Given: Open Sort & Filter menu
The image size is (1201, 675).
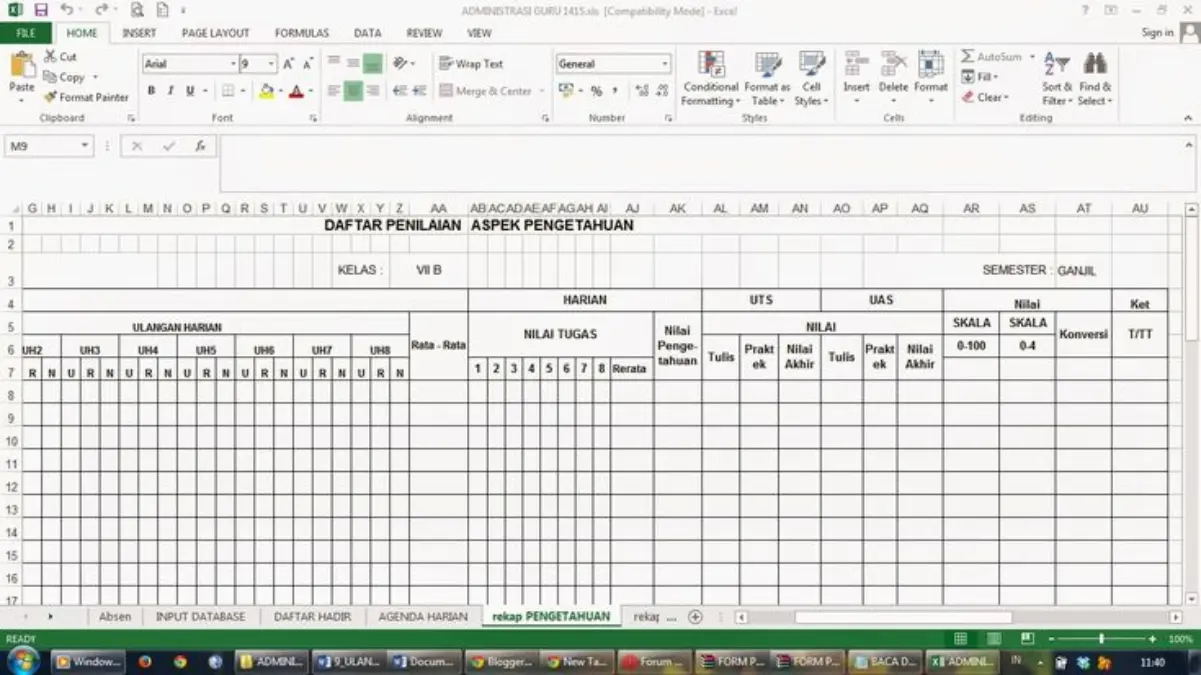Looking at the screenshot, I should pos(1056,78).
